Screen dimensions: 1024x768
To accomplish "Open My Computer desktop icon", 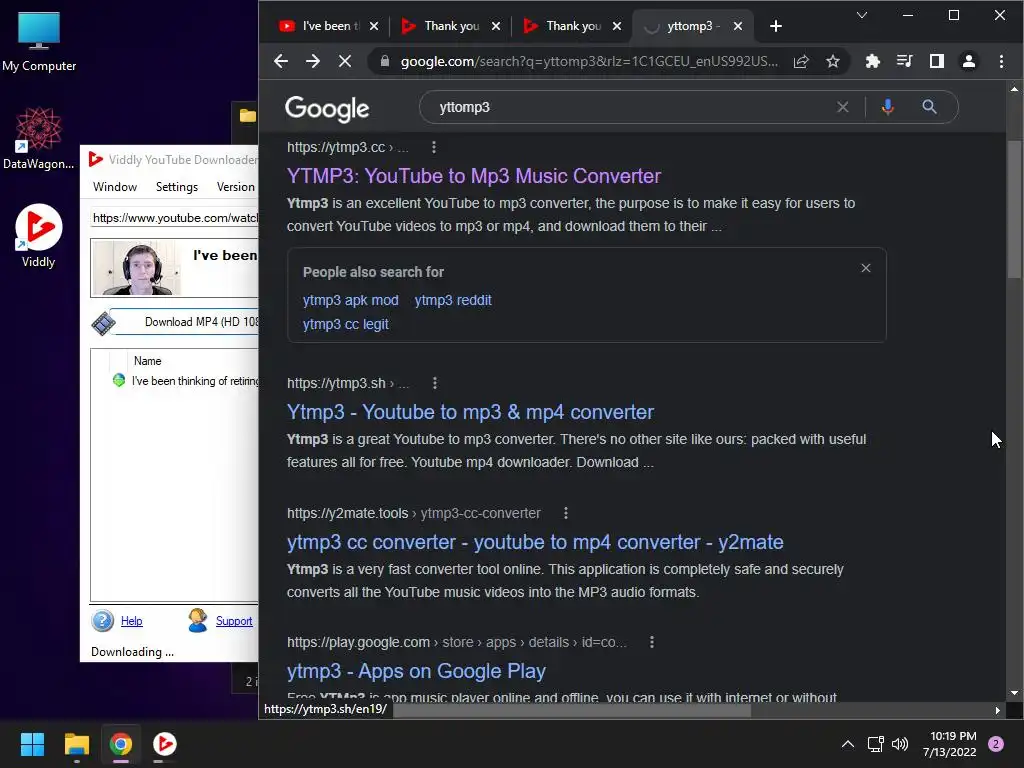I will click(x=39, y=42).
